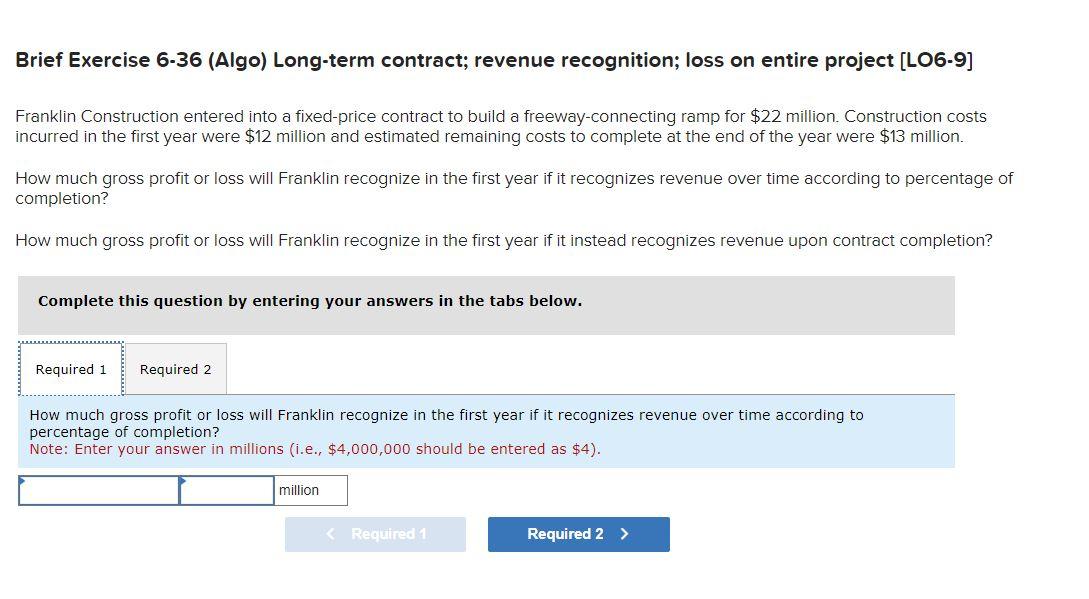The width and height of the screenshot is (1089, 599).
Task: Open the gross profit or loss selection field
Action: point(98,490)
